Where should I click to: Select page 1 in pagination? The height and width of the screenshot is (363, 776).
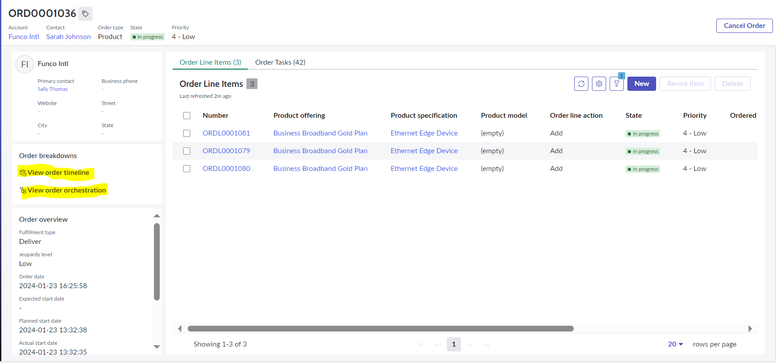pyautogui.click(x=454, y=344)
